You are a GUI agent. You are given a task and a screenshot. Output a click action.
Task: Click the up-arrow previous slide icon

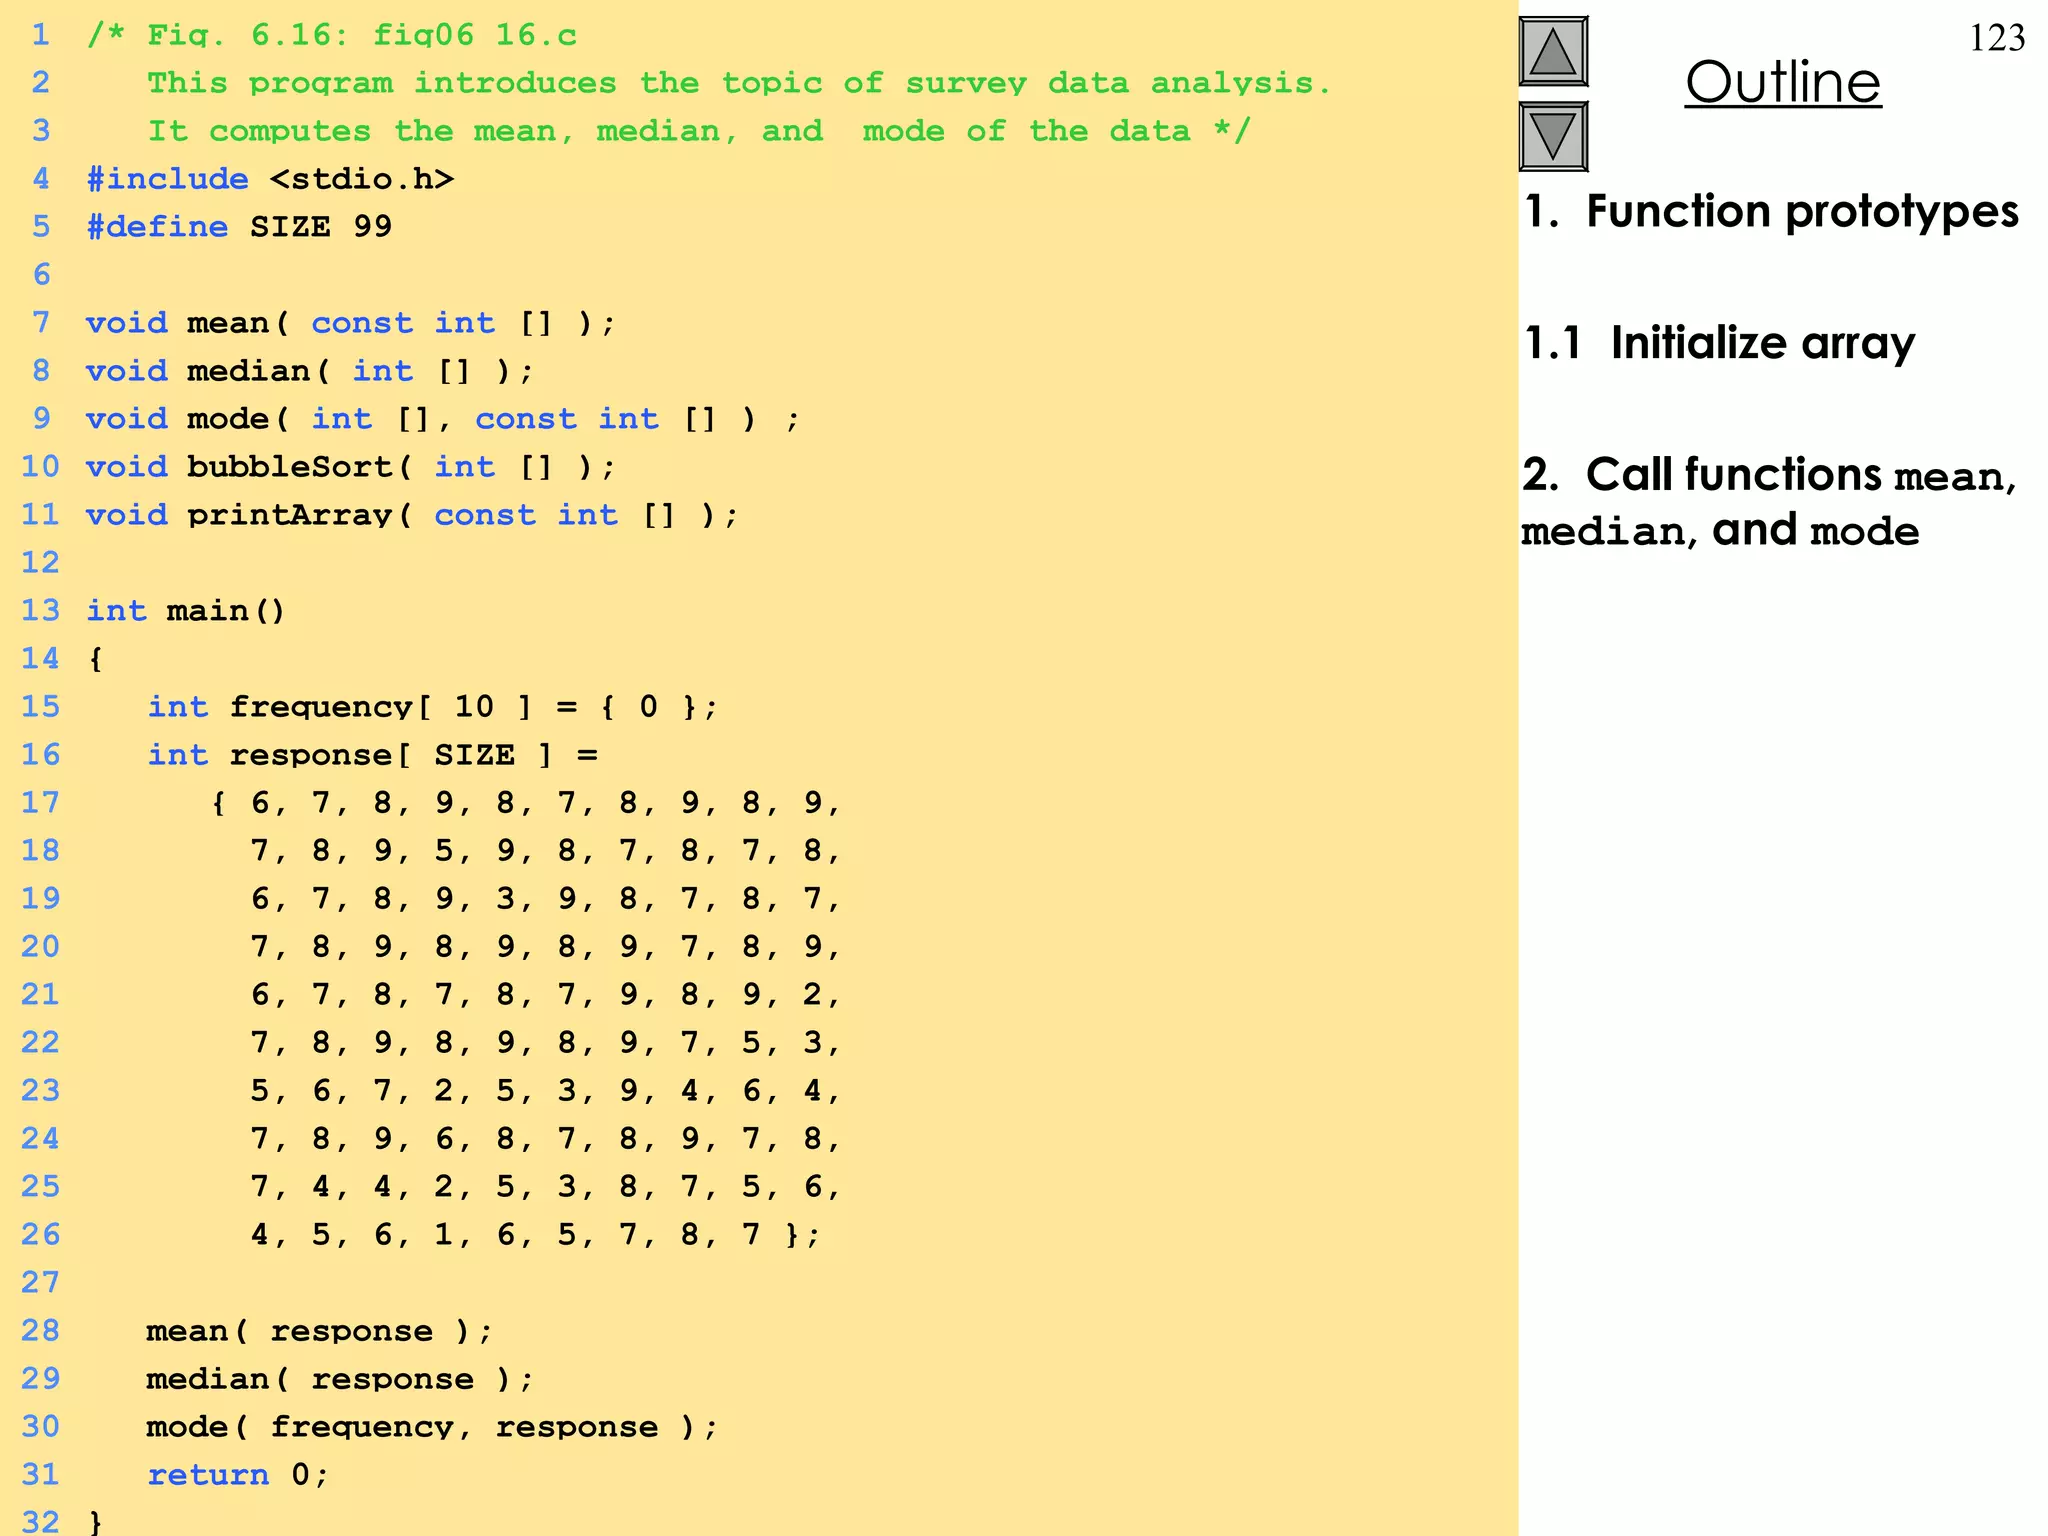tap(1553, 52)
